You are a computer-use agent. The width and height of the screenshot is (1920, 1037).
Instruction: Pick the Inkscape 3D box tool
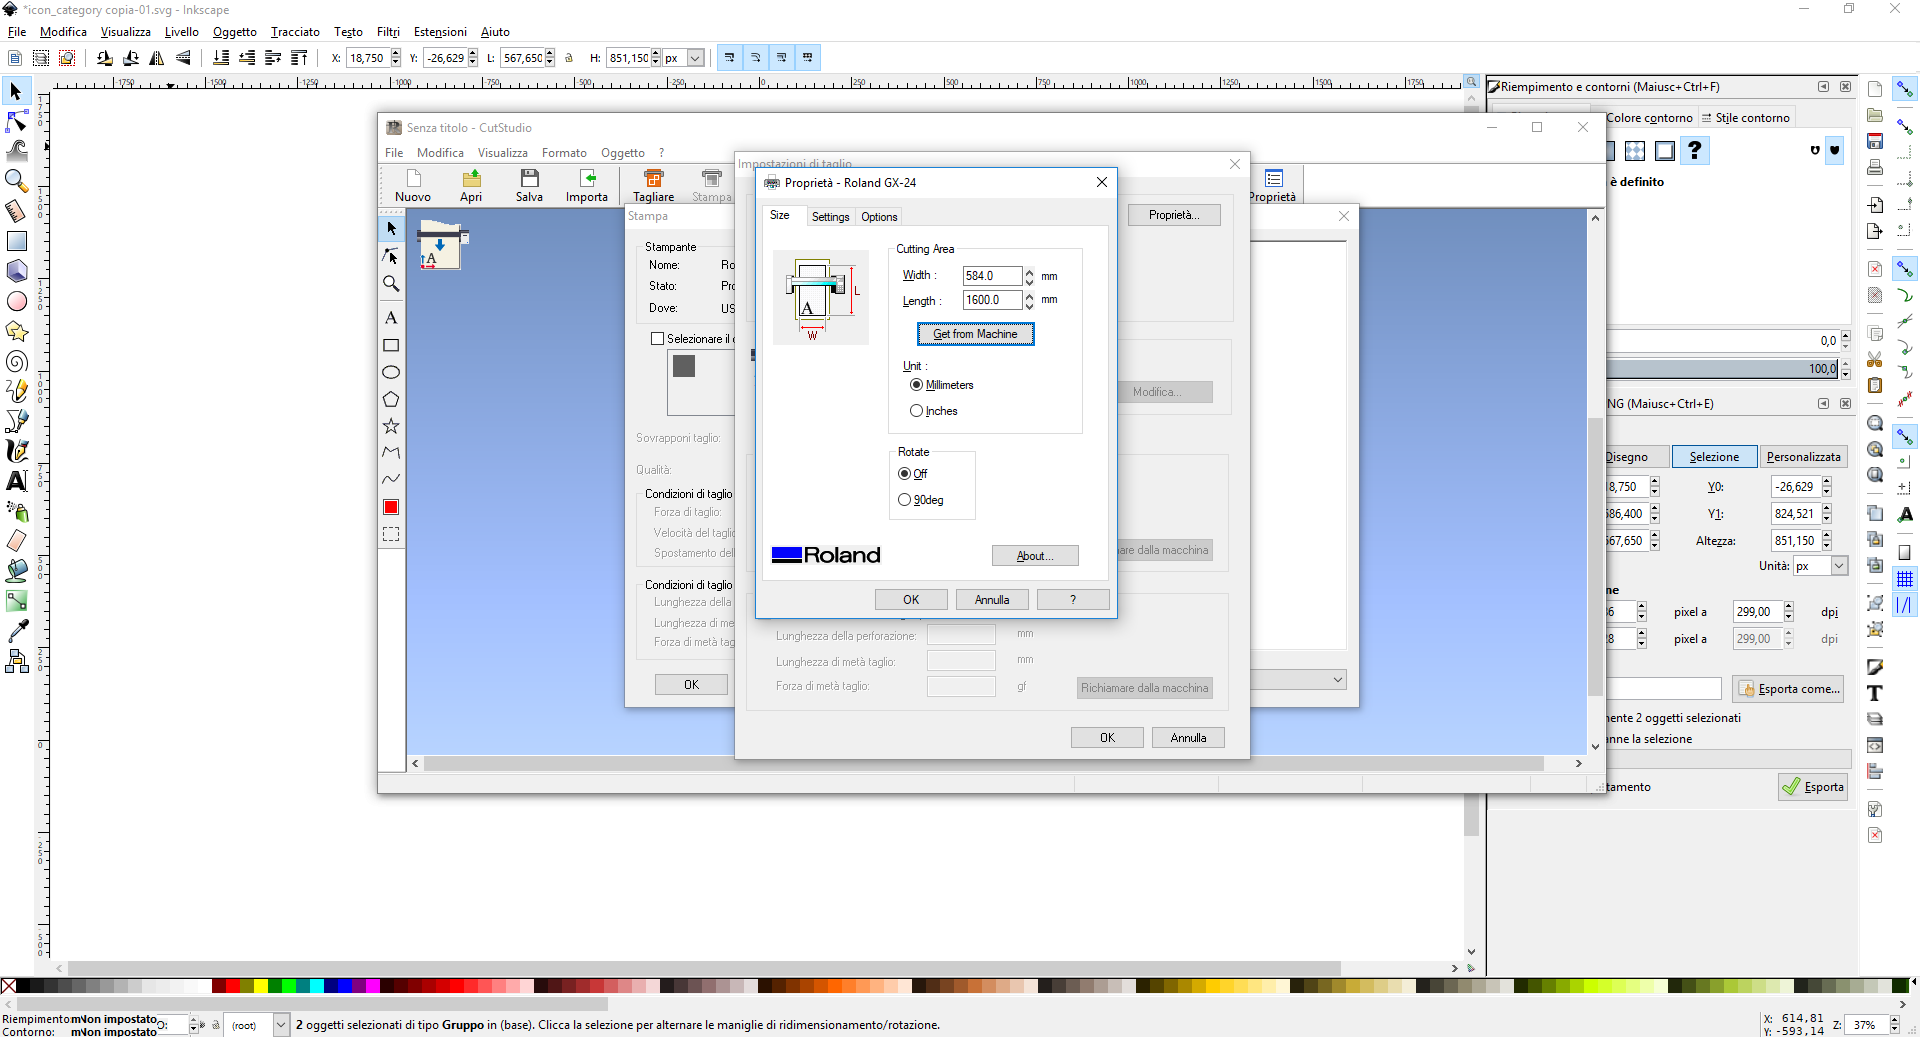pos(16,271)
